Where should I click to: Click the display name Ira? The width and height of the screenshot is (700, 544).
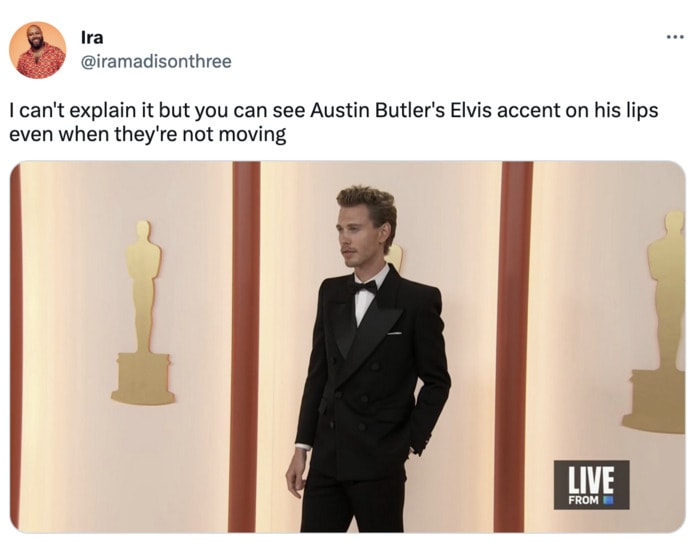click(x=92, y=37)
